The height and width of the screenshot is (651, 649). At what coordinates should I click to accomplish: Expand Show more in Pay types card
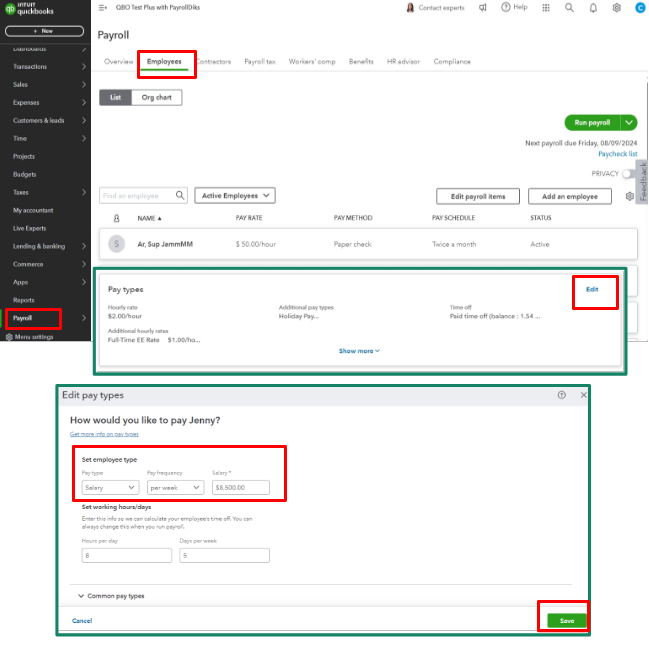coord(359,351)
